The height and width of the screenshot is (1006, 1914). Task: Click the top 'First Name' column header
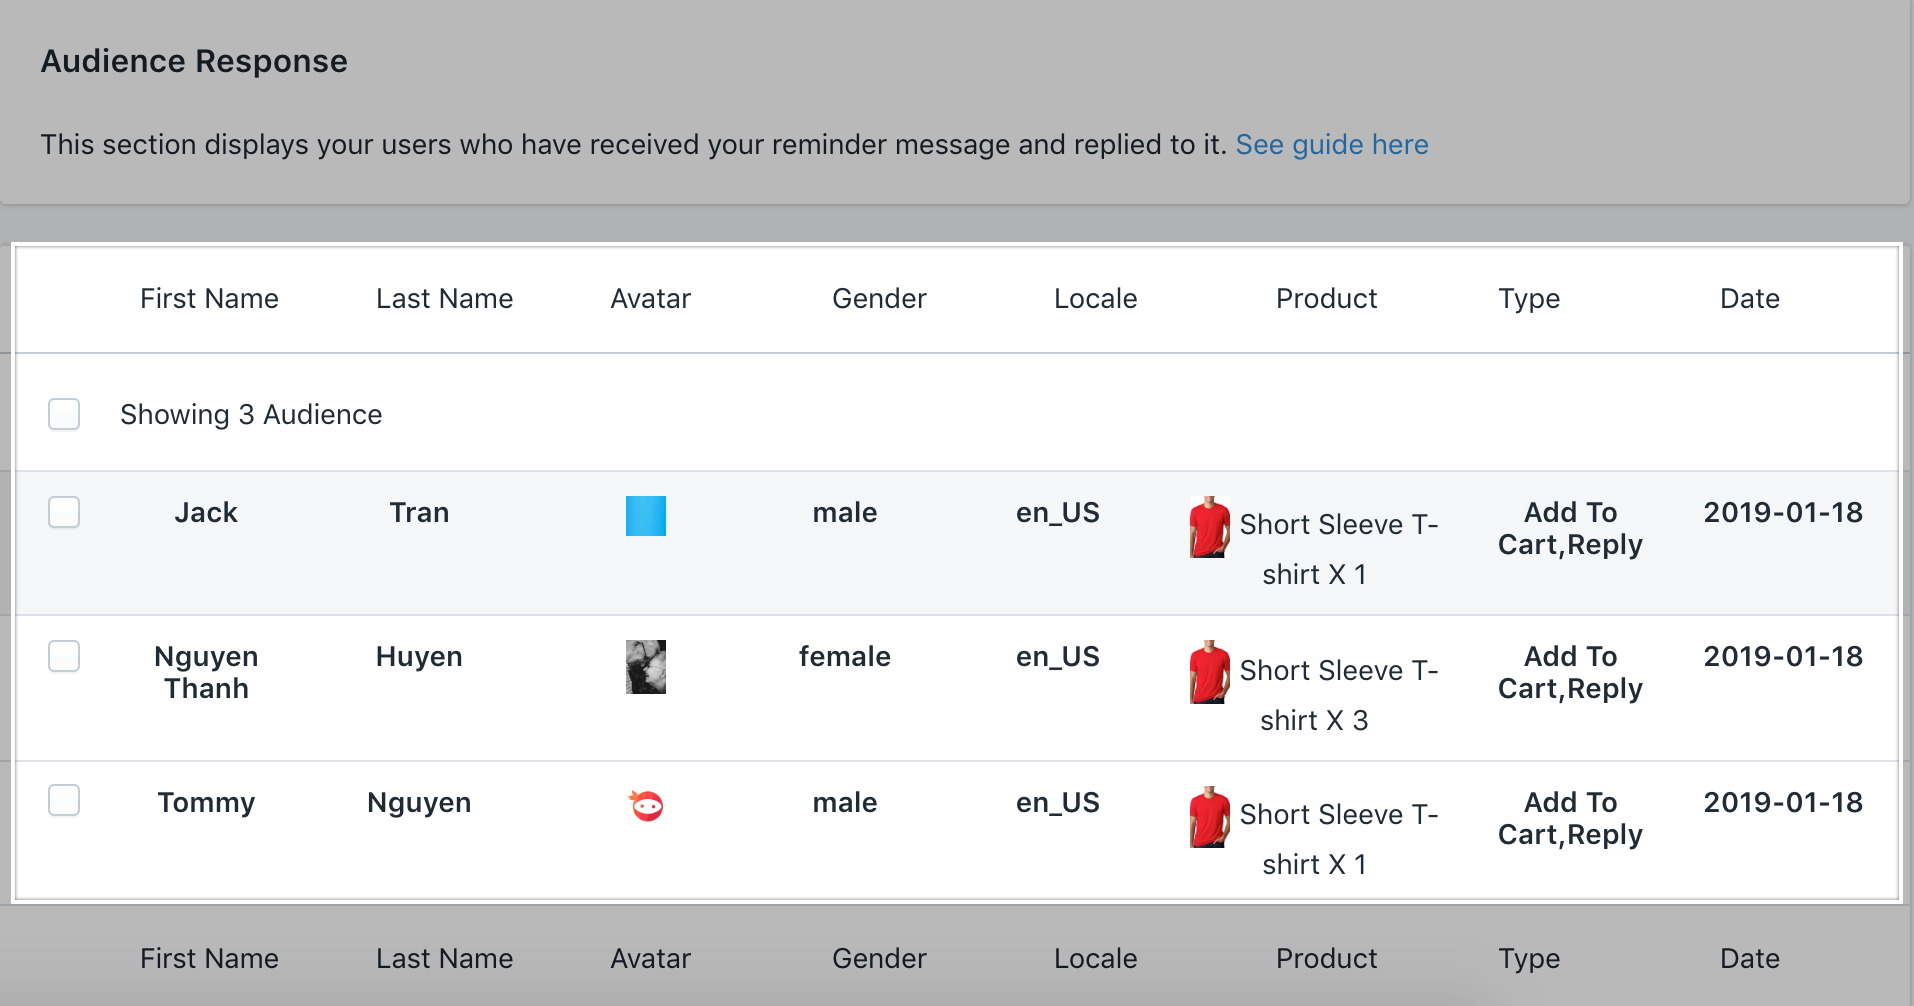(x=209, y=299)
